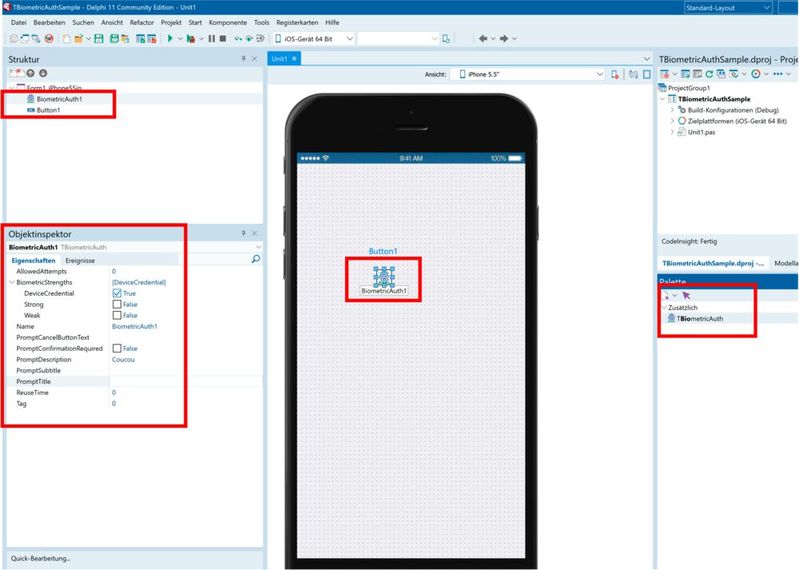
Task: Click the Refresh icon in the project panel
Action: [709, 74]
